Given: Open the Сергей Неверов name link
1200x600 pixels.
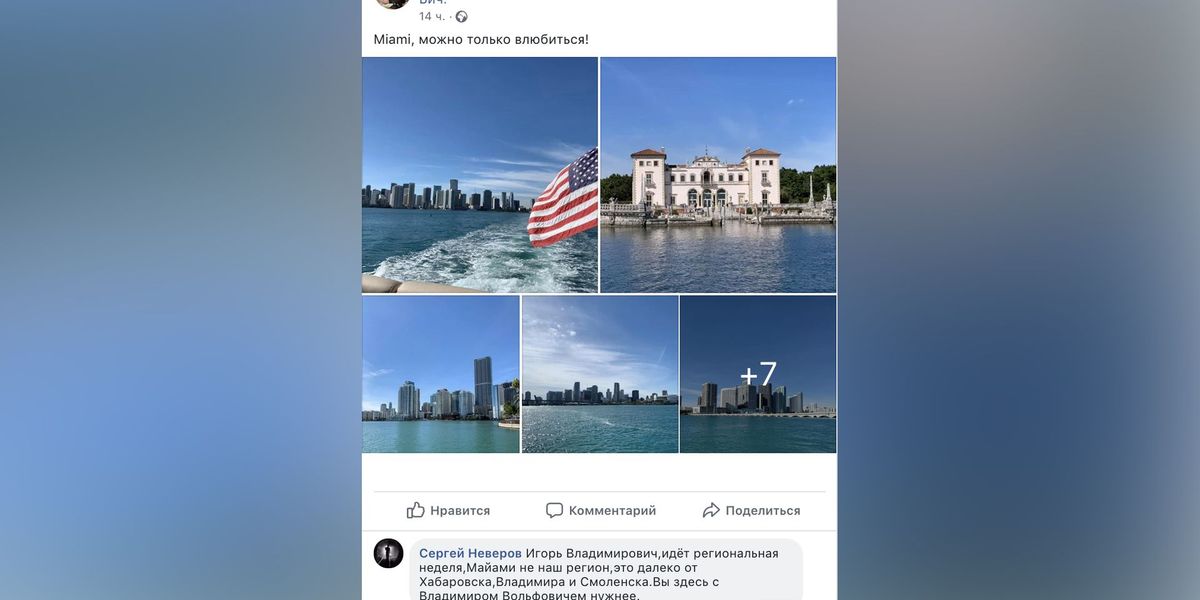Looking at the screenshot, I should click(x=470, y=553).
